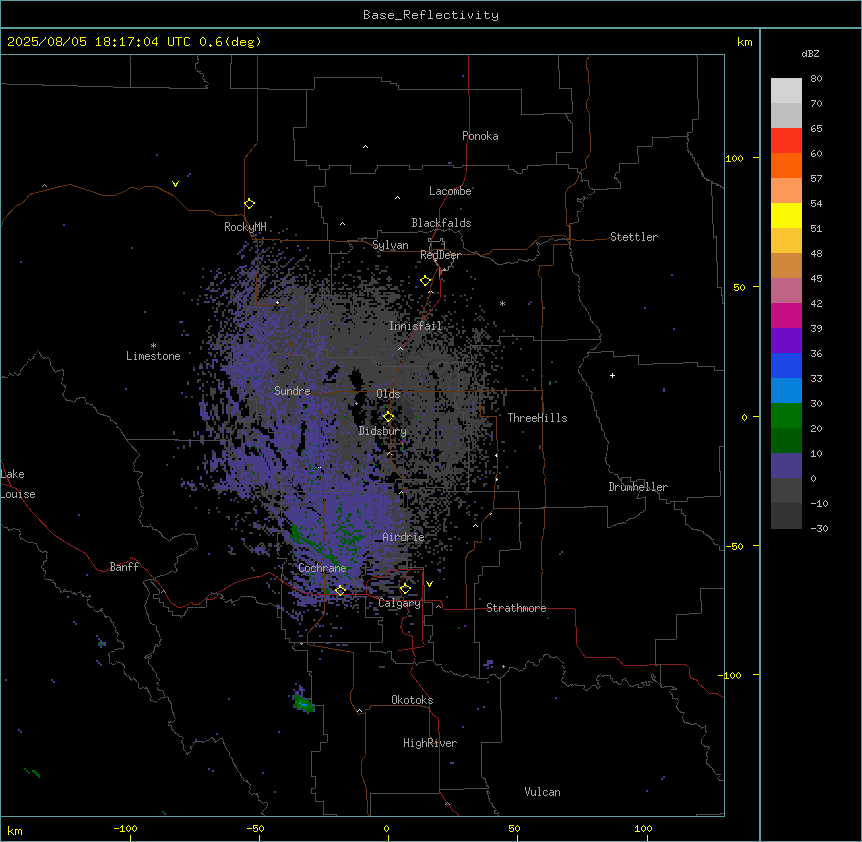Click the -30 value on the dBZ scale
Viewport: 862px width, 842px height.
(x=819, y=528)
